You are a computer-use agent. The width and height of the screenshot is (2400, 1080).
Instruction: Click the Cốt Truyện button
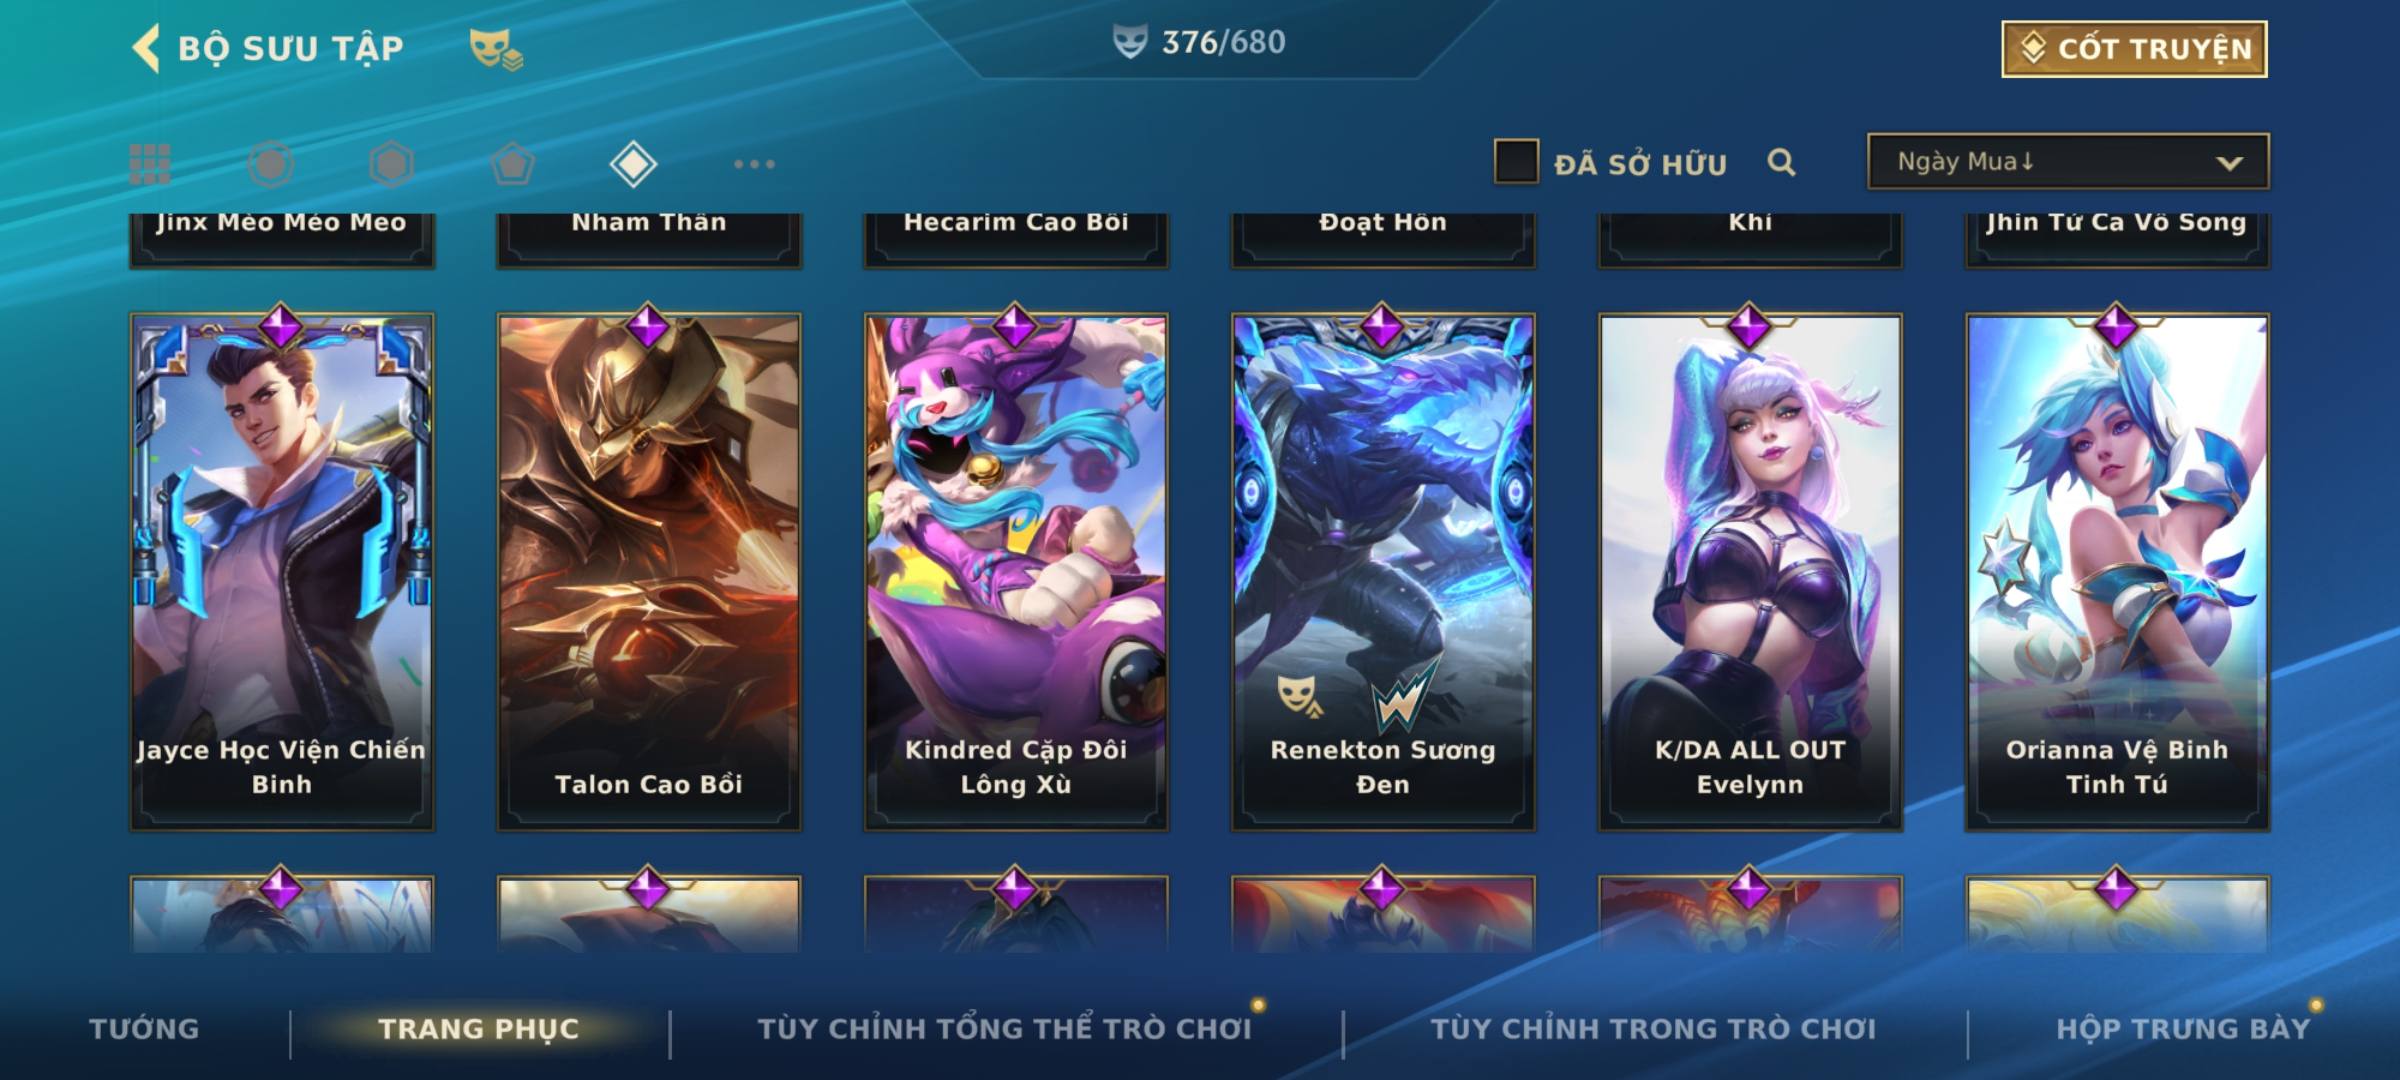(2134, 48)
